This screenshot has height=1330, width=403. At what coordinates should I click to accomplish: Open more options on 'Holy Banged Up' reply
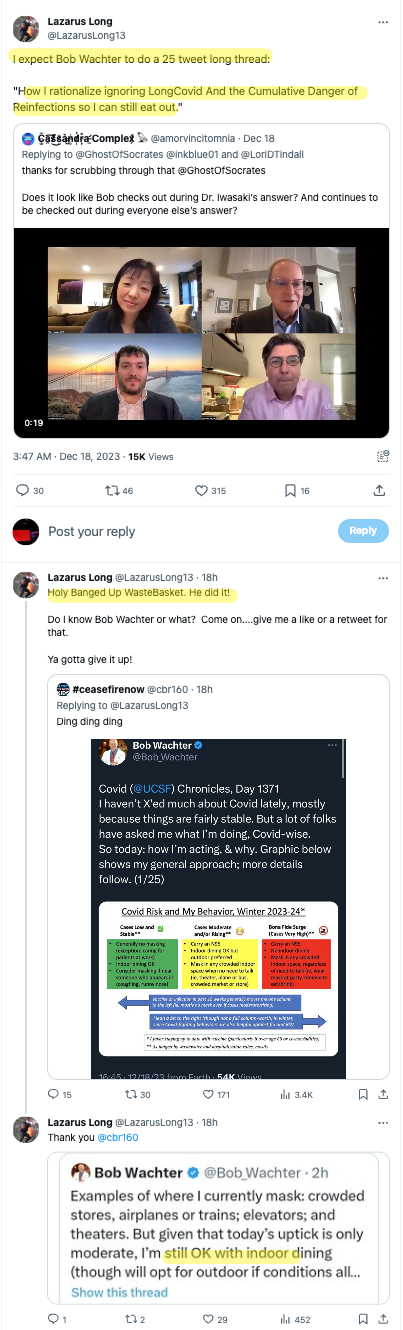point(383,577)
